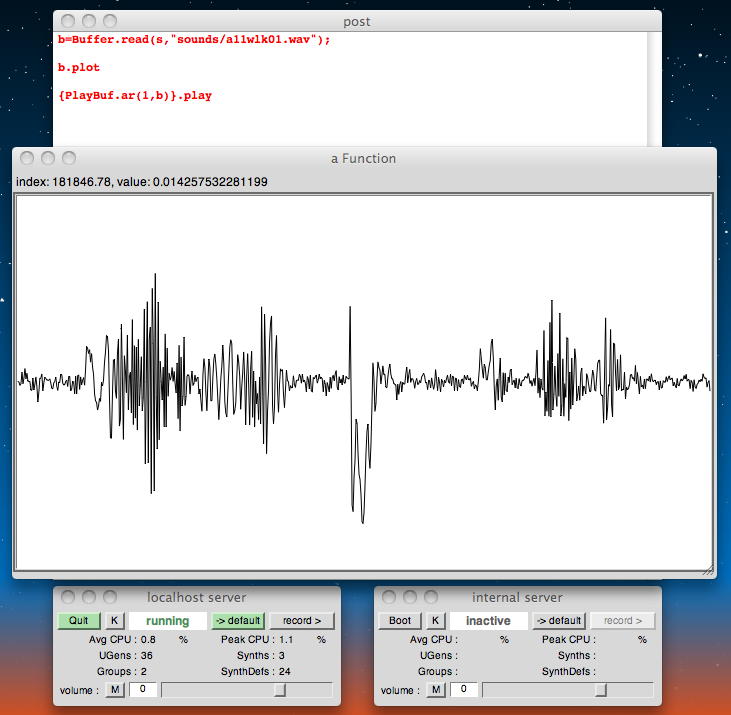Click the 'a Function' window title bar
731x715 pixels.
tap(364, 158)
